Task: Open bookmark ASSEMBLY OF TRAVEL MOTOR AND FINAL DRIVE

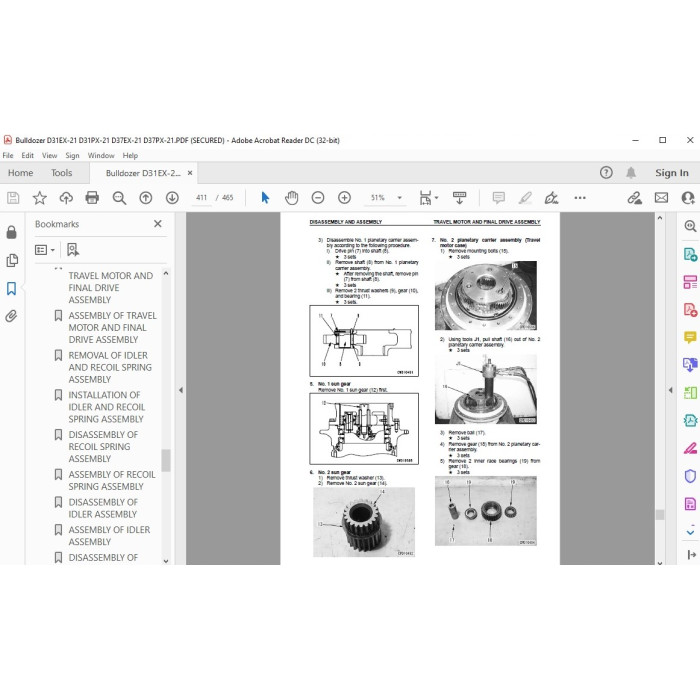Action: [x=112, y=328]
